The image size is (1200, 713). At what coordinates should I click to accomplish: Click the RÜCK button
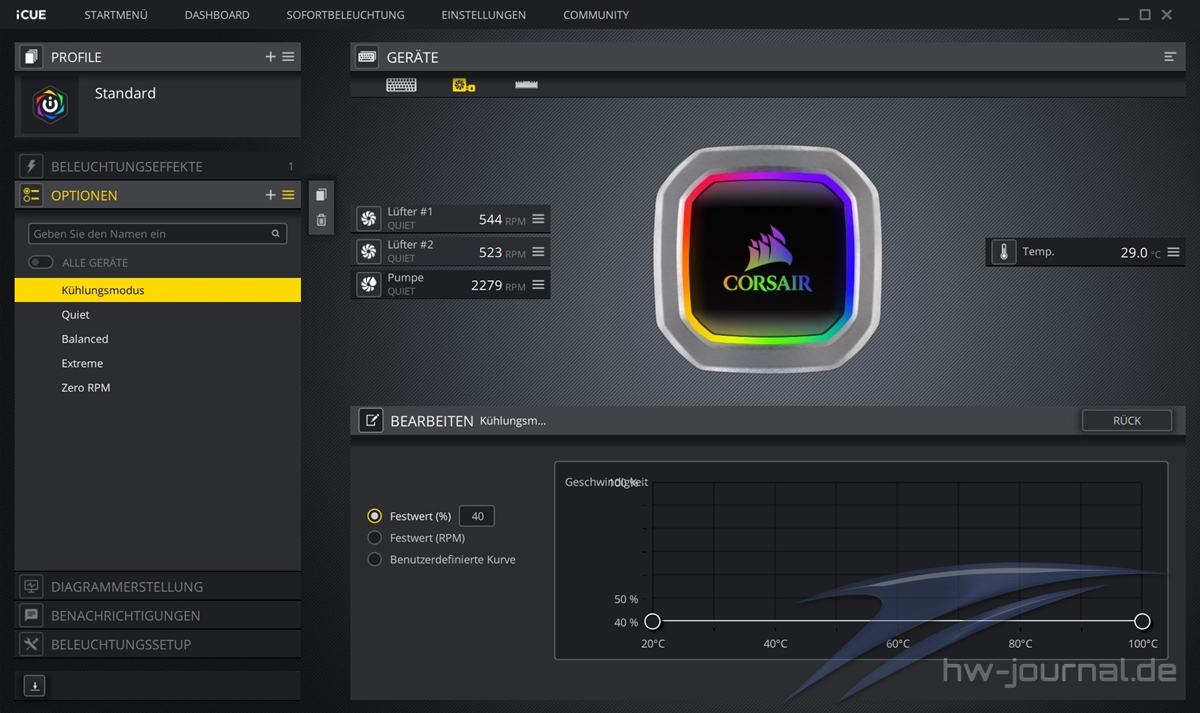coord(1126,421)
